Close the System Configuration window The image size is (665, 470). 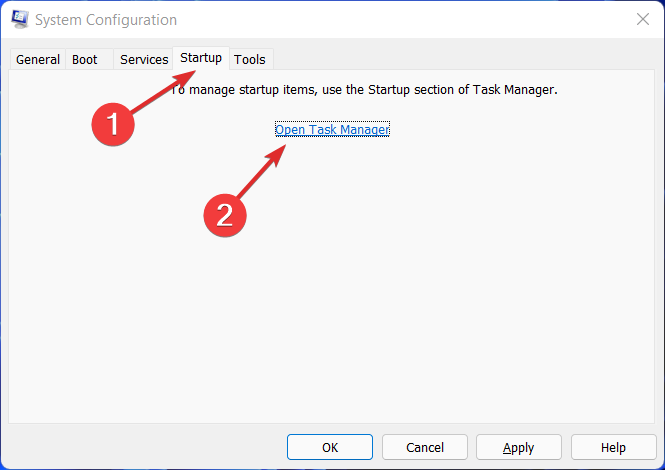[641, 19]
